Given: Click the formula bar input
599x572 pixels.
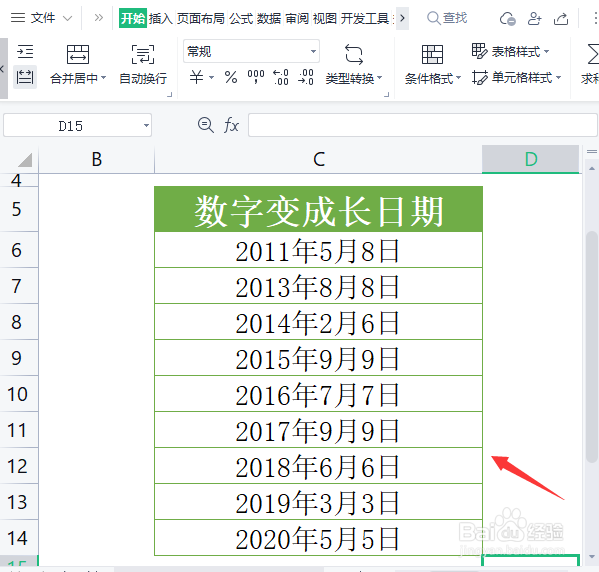Looking at the screenshot, I should [x=423, y=125].
